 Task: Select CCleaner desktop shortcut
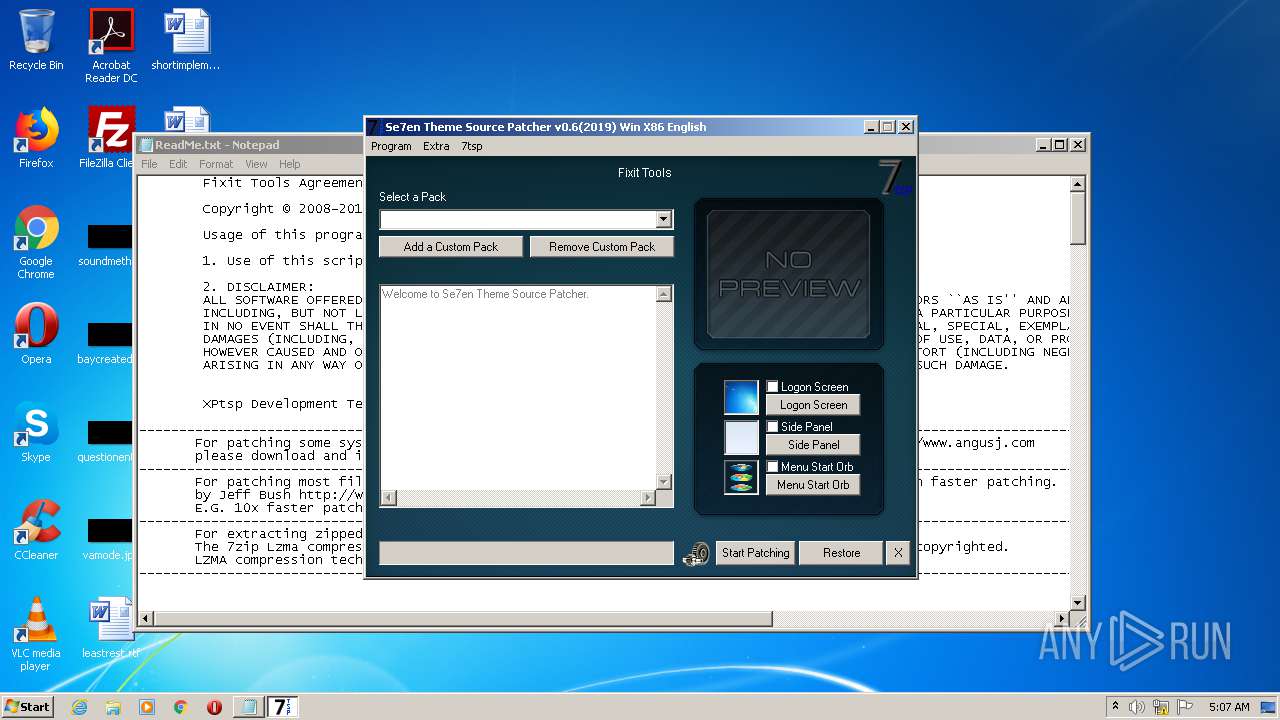pyautogui.click(x=36, y=531)
